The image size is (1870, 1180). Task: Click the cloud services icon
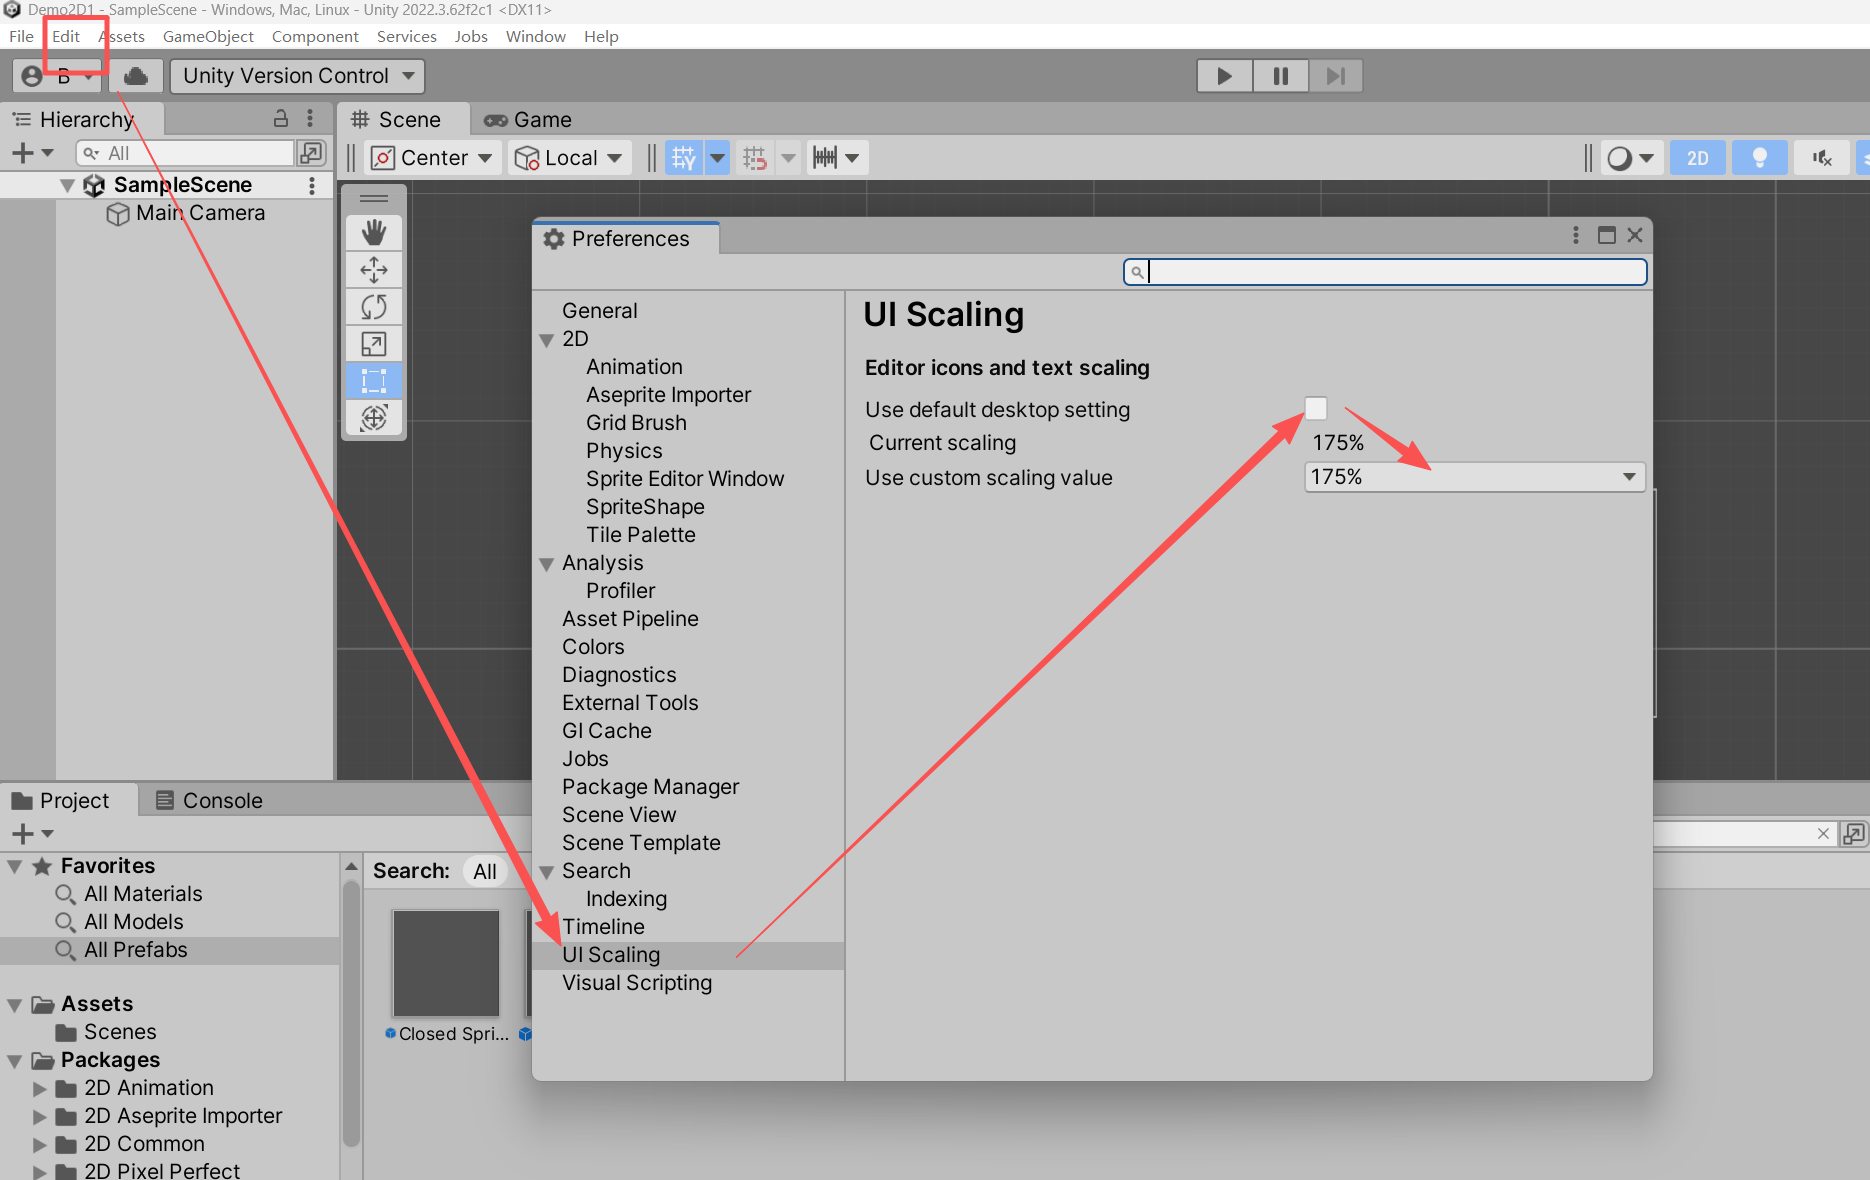coord(136,76)
